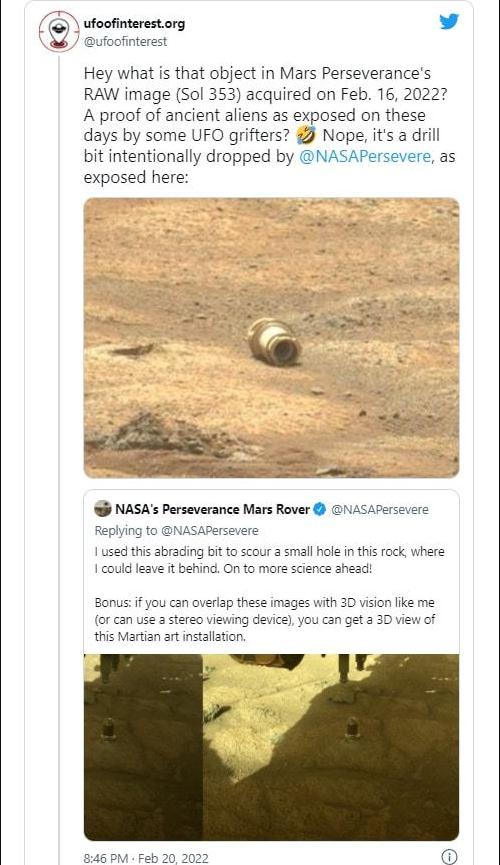Click Replying to @NASAPersevere text

click(177, 531)
